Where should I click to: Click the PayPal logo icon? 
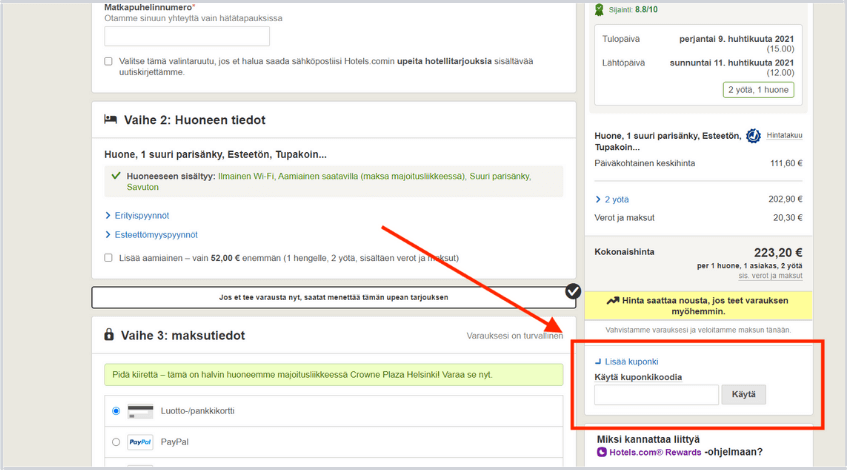click(x=140, y=442)
